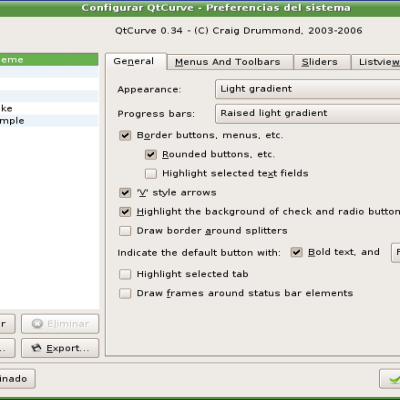Enable Highlight selected tab checkbox

point(125,274)
